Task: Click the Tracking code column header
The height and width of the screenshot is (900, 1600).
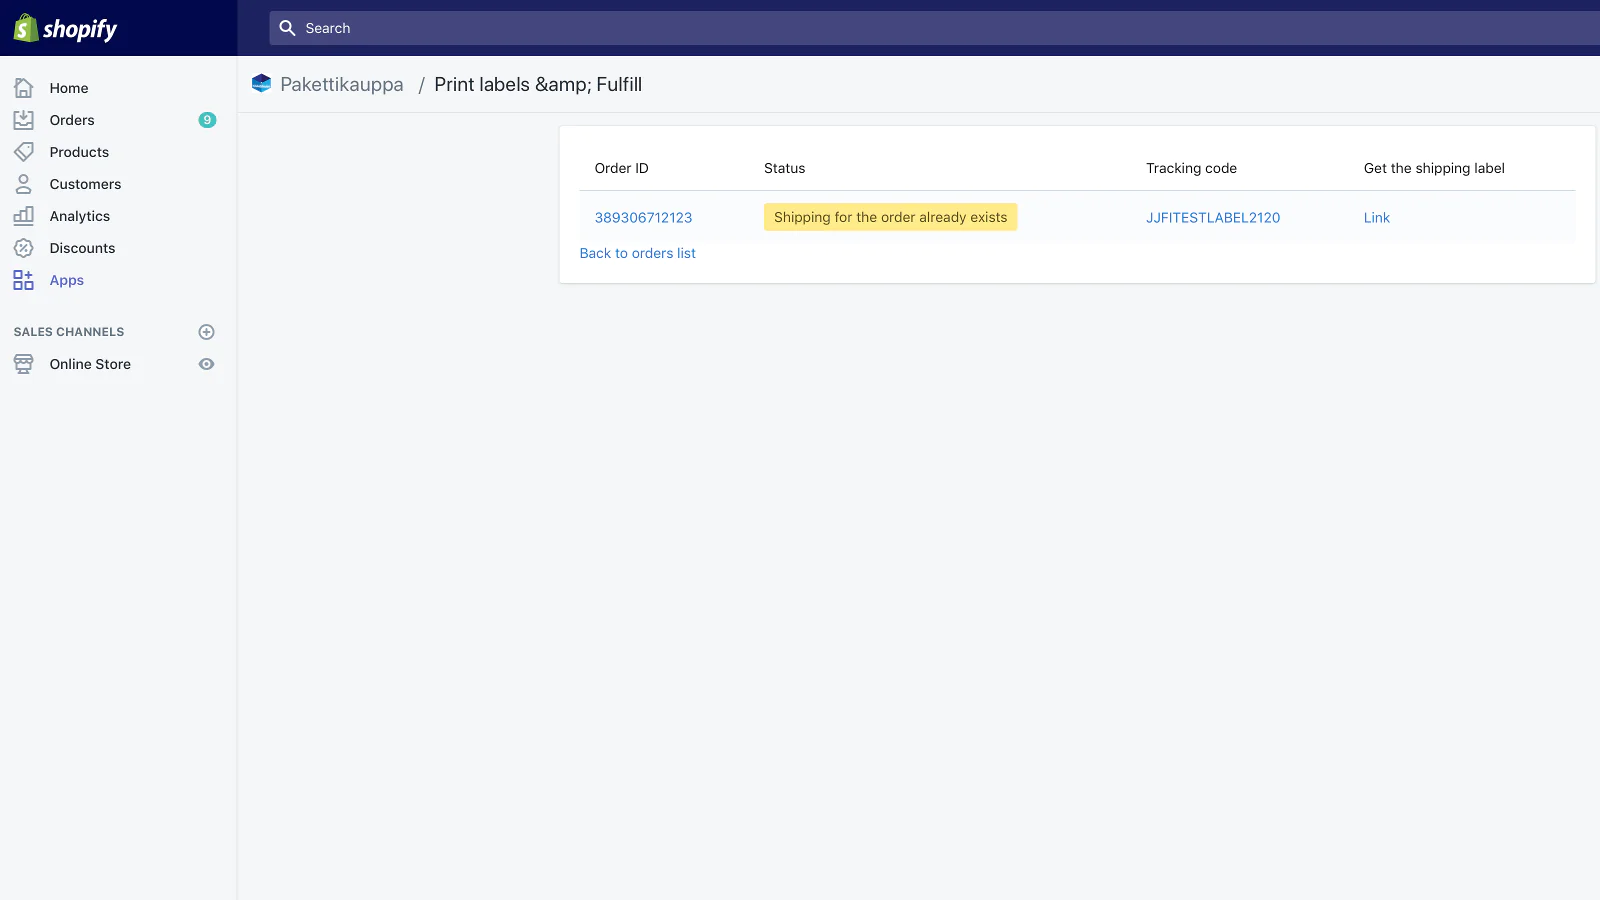Action: (x=1191, y=168)
